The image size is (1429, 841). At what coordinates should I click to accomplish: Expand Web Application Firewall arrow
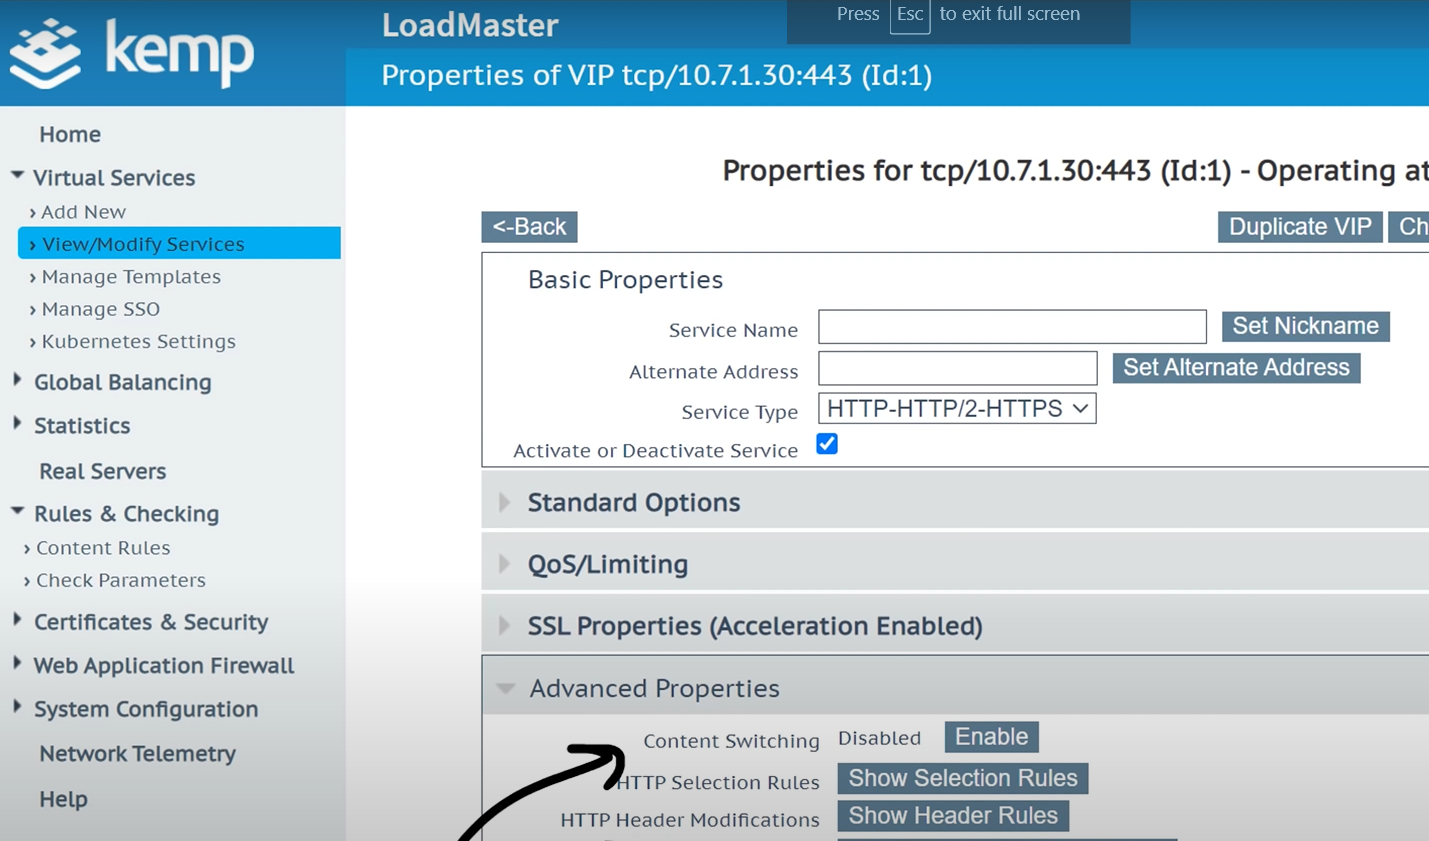pyautogui.click(x=17, y=664)
